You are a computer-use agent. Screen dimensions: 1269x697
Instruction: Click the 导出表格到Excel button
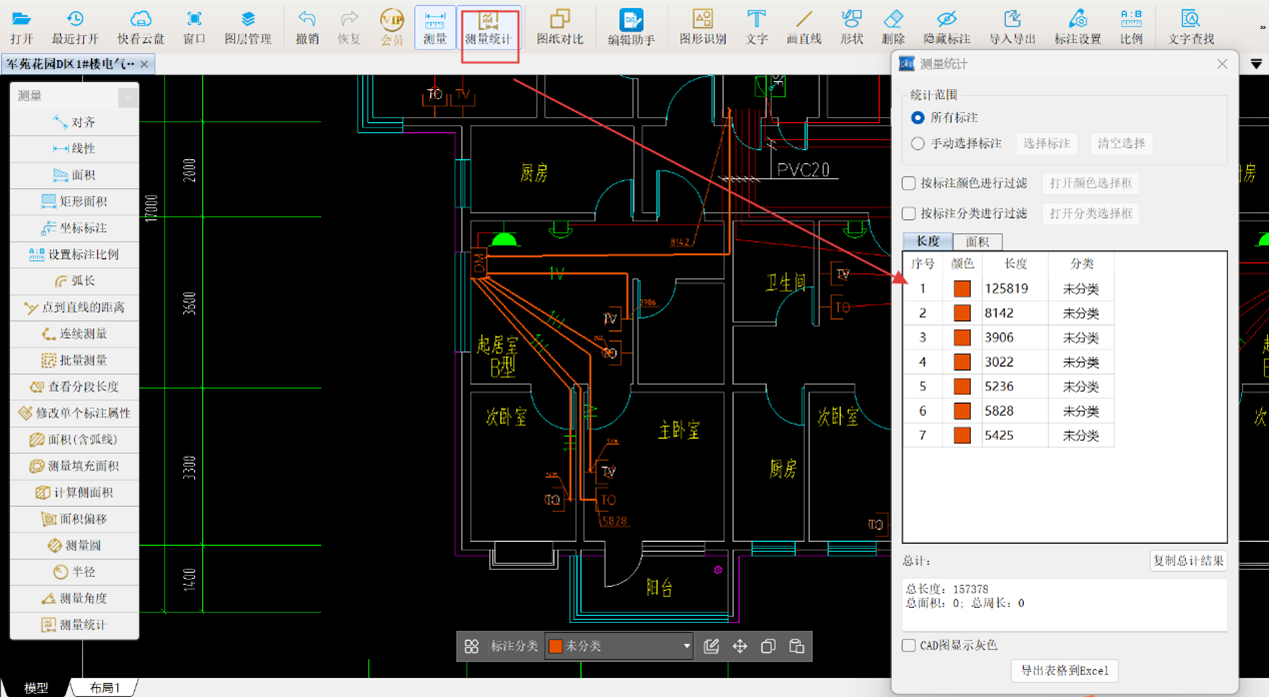pyautogui.click(x=1064, y=671)
